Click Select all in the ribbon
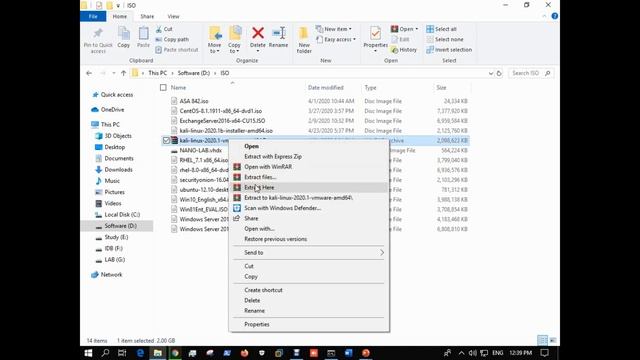Image resolution: width=640 pixels, height=360 pixels. (441, 29)
